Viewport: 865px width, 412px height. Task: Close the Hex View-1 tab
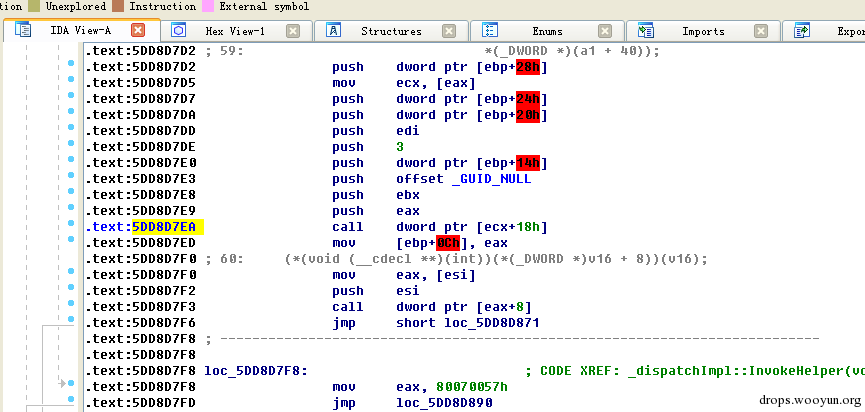(293, 31)
